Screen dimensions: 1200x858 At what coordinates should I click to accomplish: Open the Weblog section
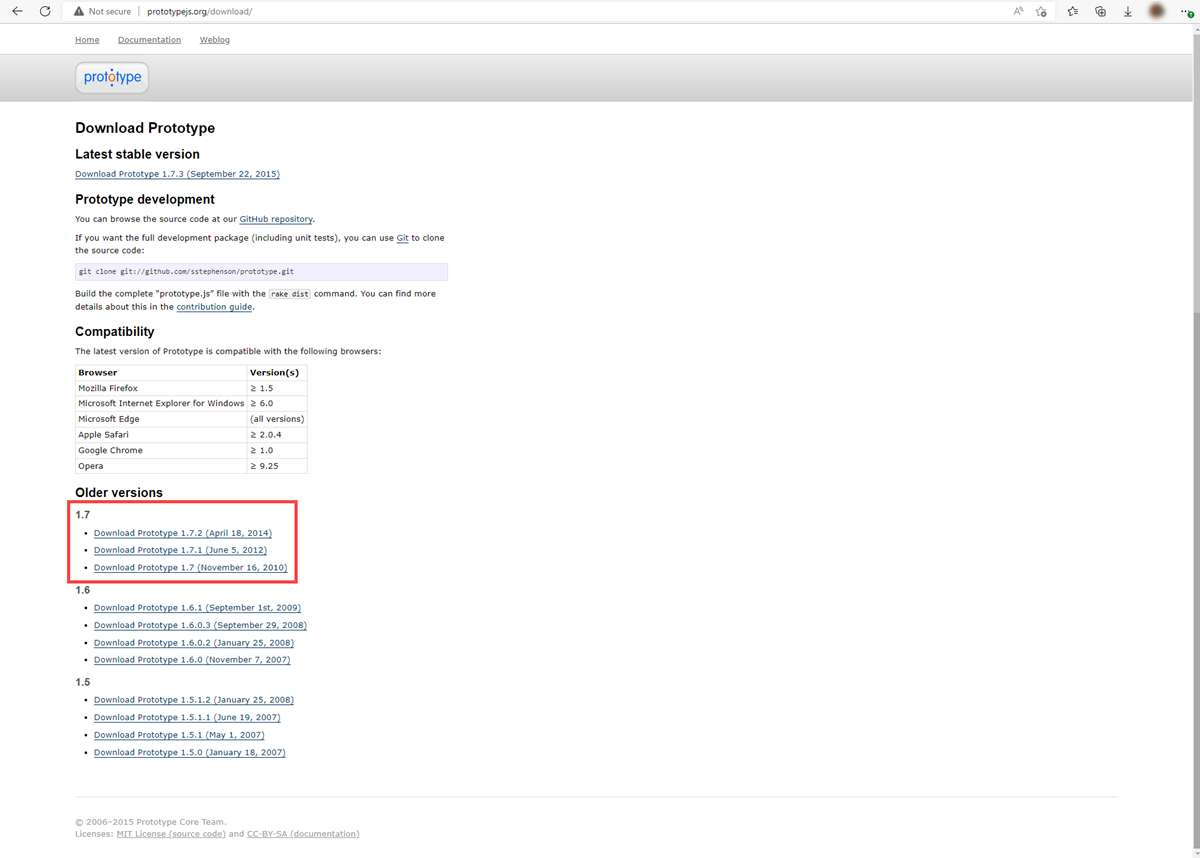214,39
